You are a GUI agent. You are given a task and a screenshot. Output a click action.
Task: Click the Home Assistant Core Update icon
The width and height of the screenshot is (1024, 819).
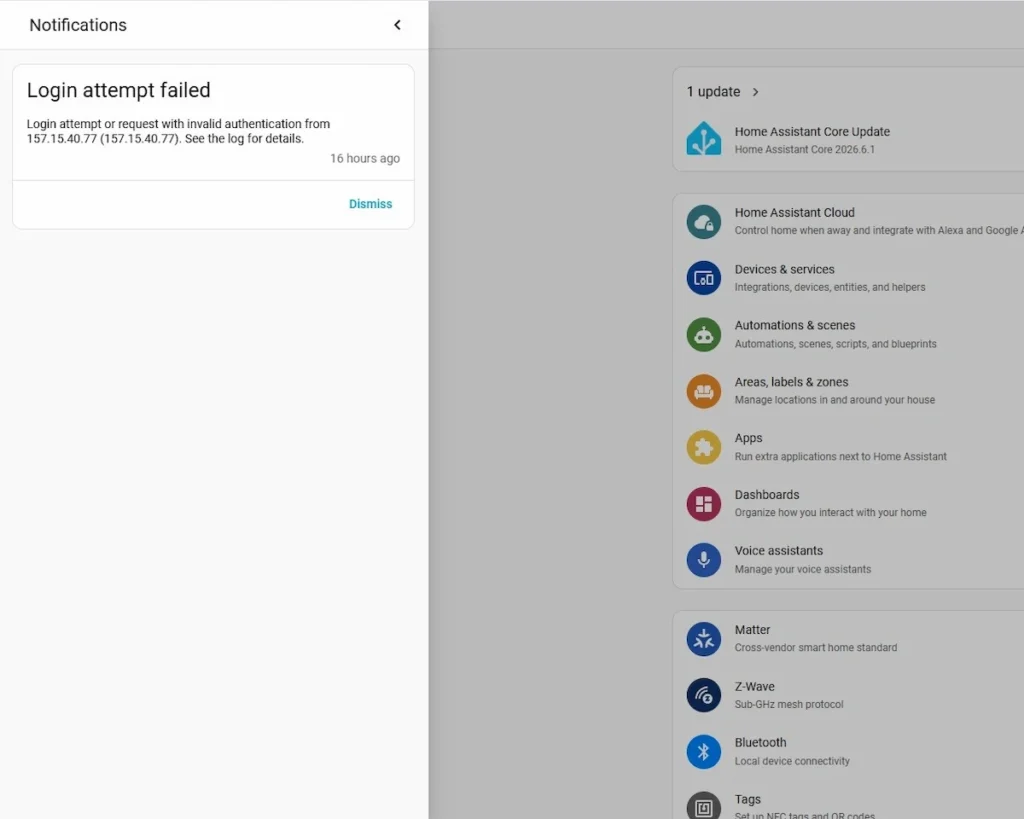pos(703,139)
